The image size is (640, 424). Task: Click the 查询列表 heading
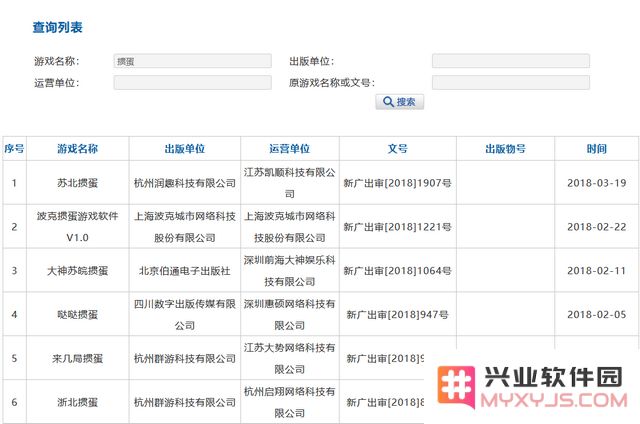click(x=58, y=27)
